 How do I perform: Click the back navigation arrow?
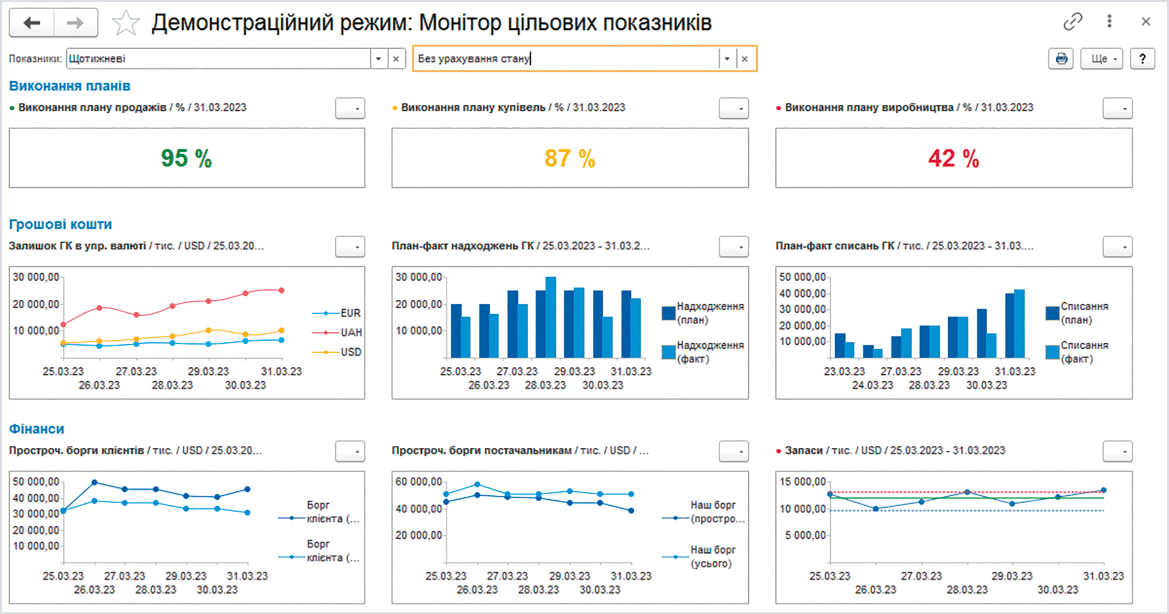[33, 22]
